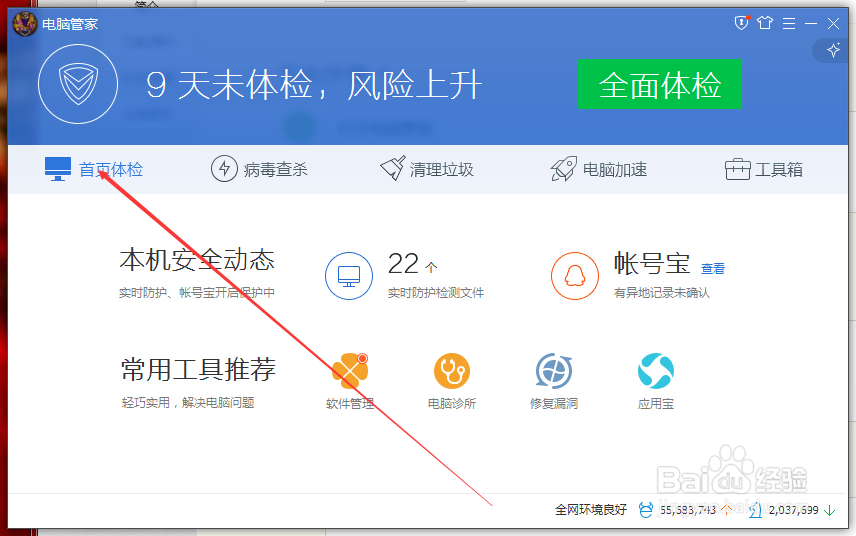Click the 查看 link beside 帐号宝
The width and height of the screenshot is (856, 536).
[713, 269]
